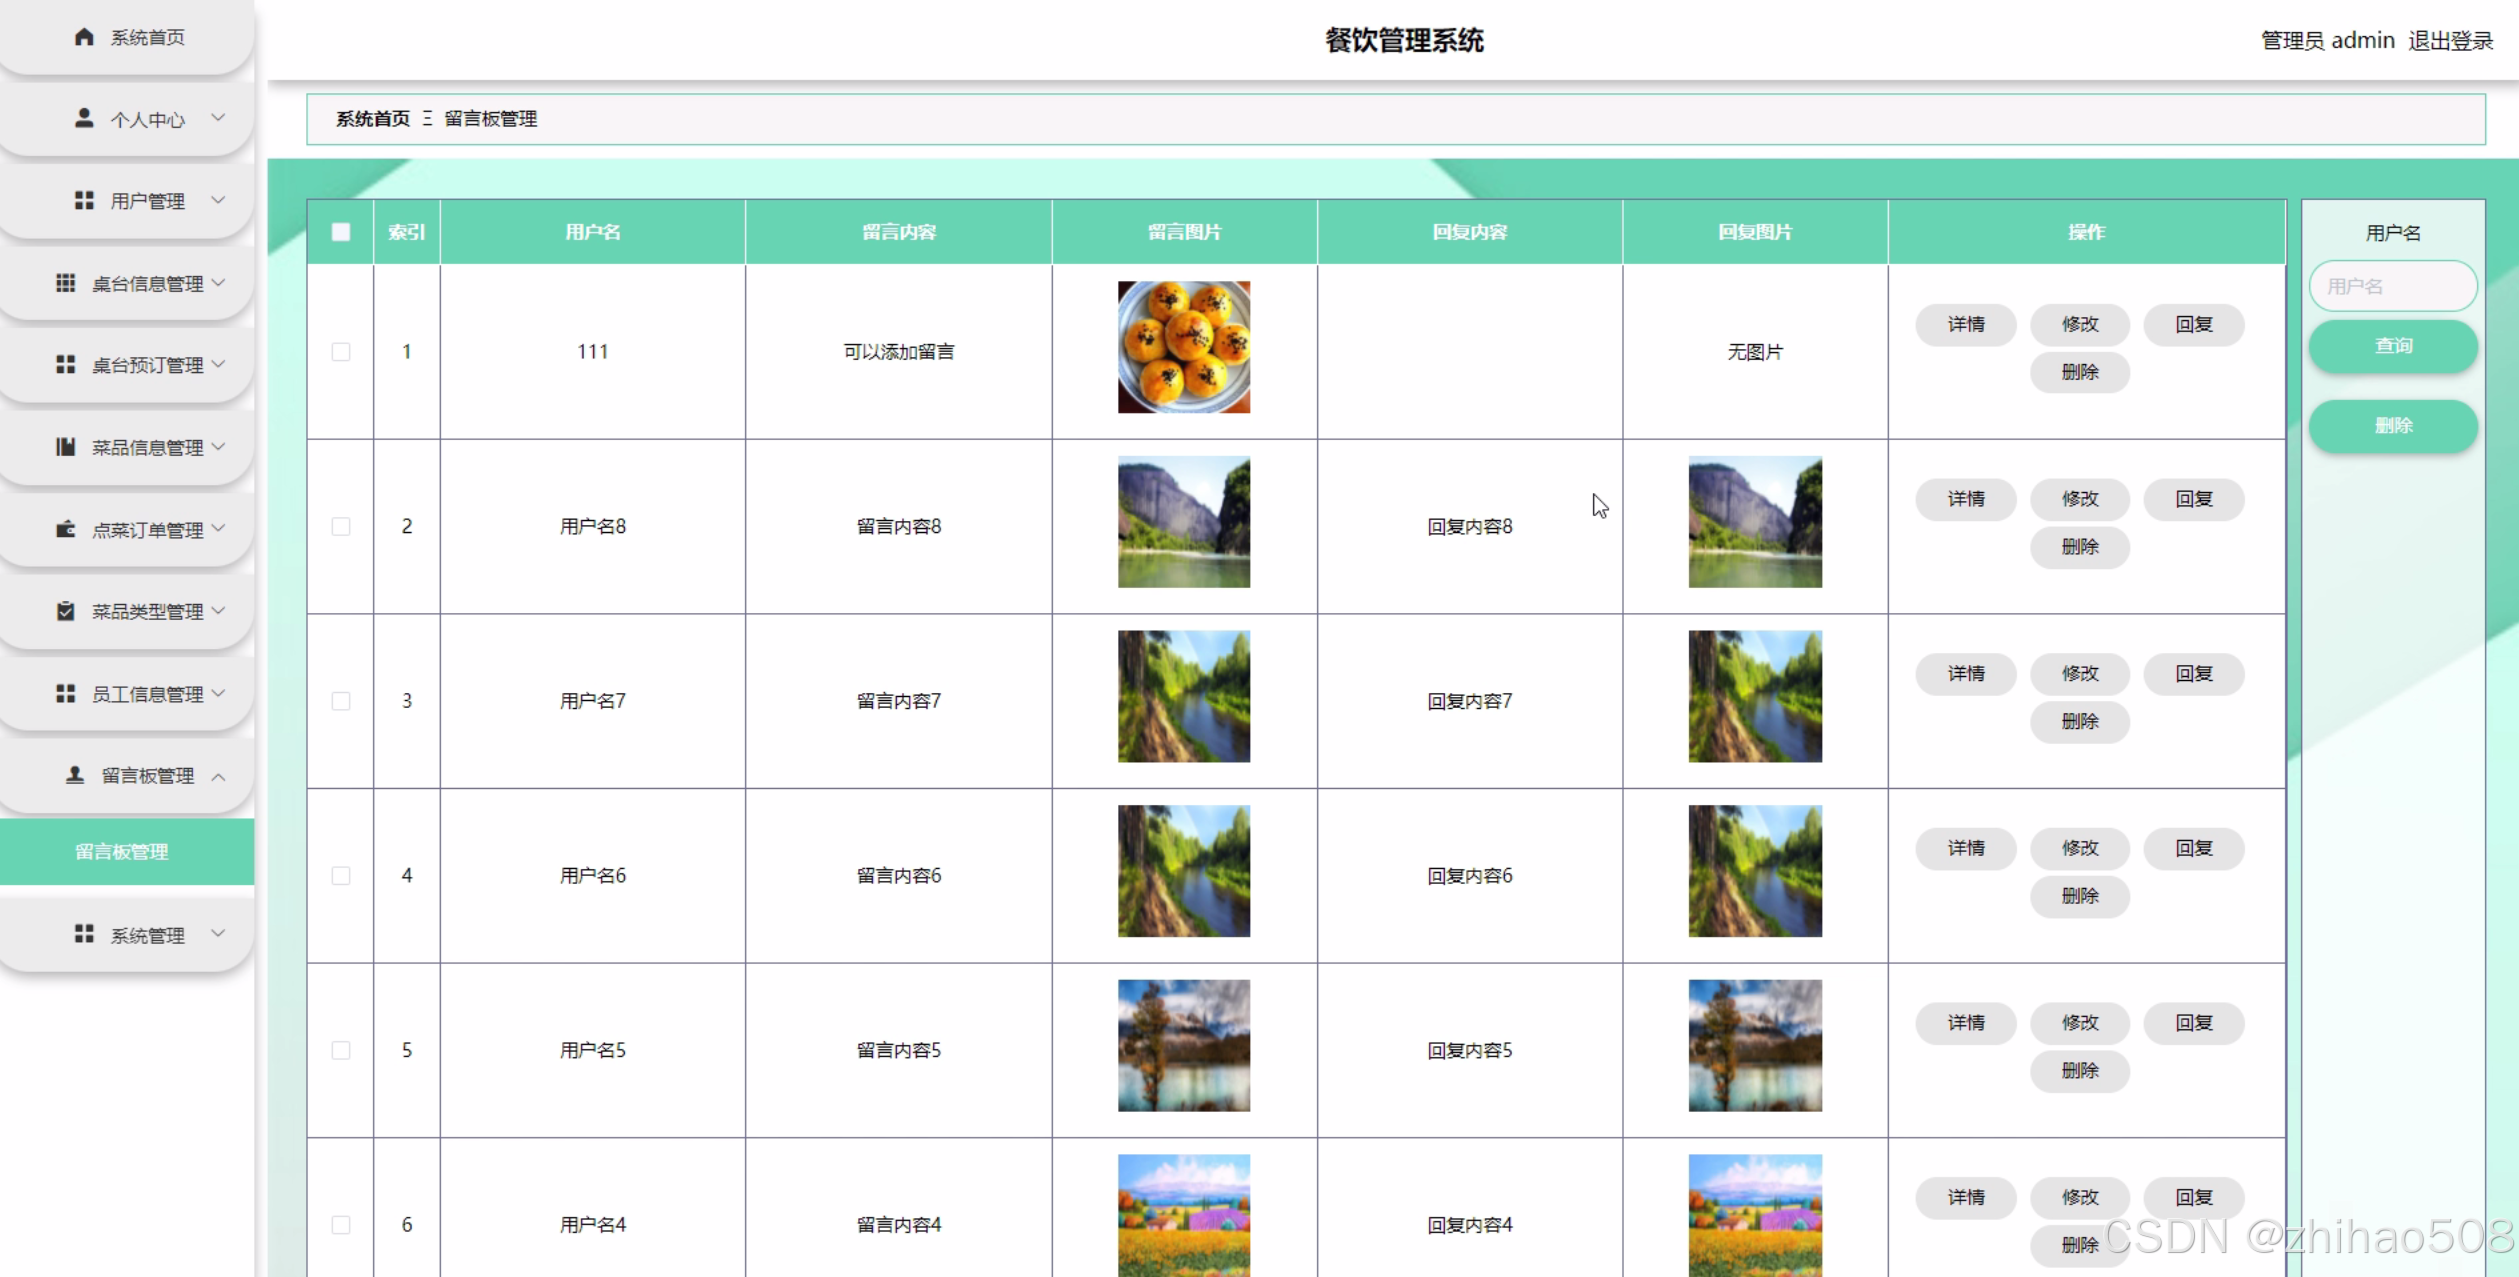Click the 用户名 search input field
This screenshot has width=2519, height=1277.
pyautogui.click(x=2393, y=286)
